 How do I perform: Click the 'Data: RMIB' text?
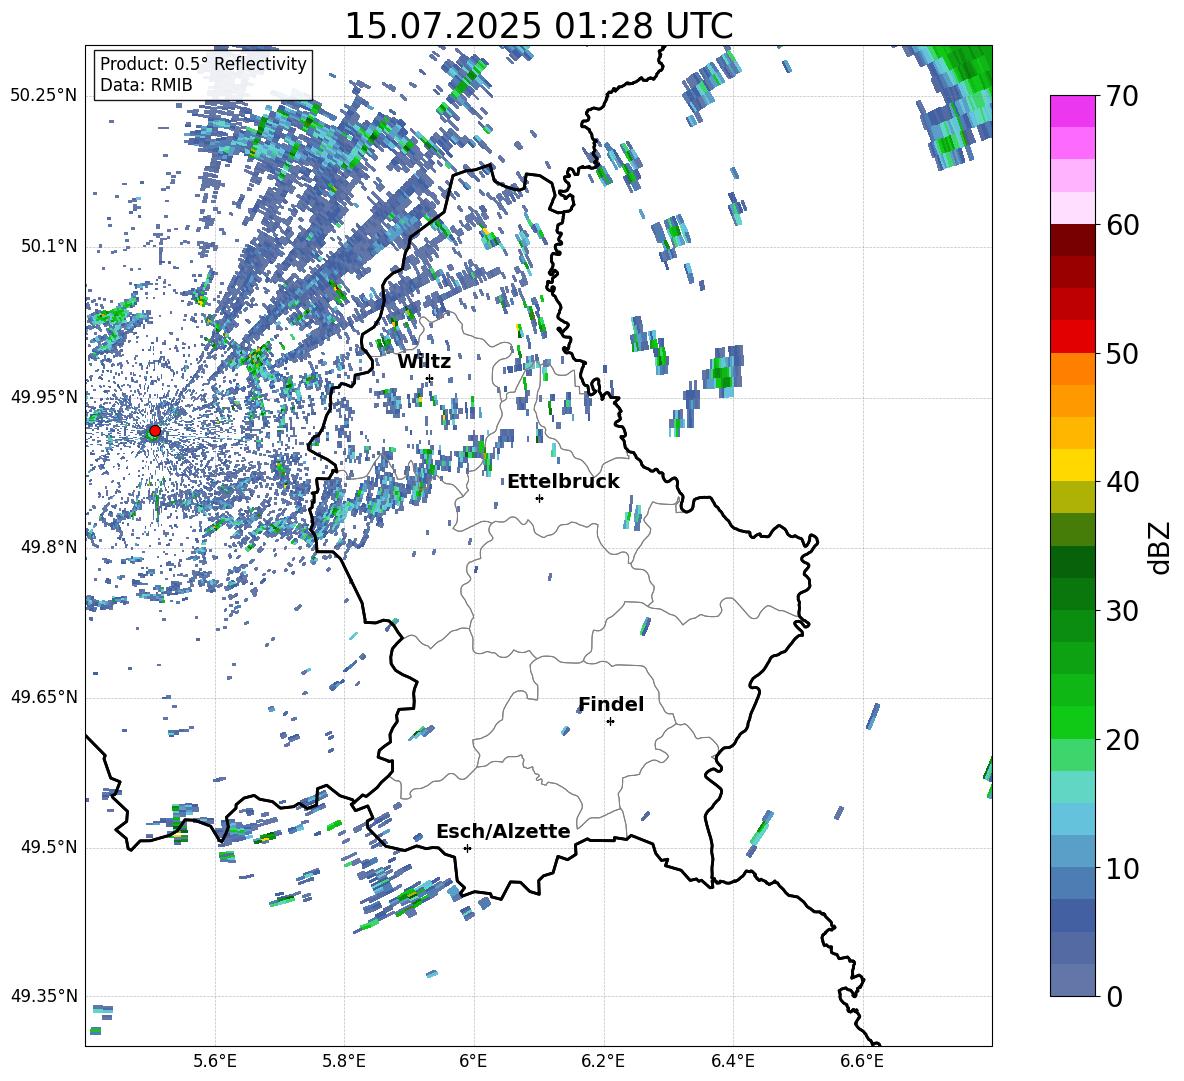click(x=146, y=85)
